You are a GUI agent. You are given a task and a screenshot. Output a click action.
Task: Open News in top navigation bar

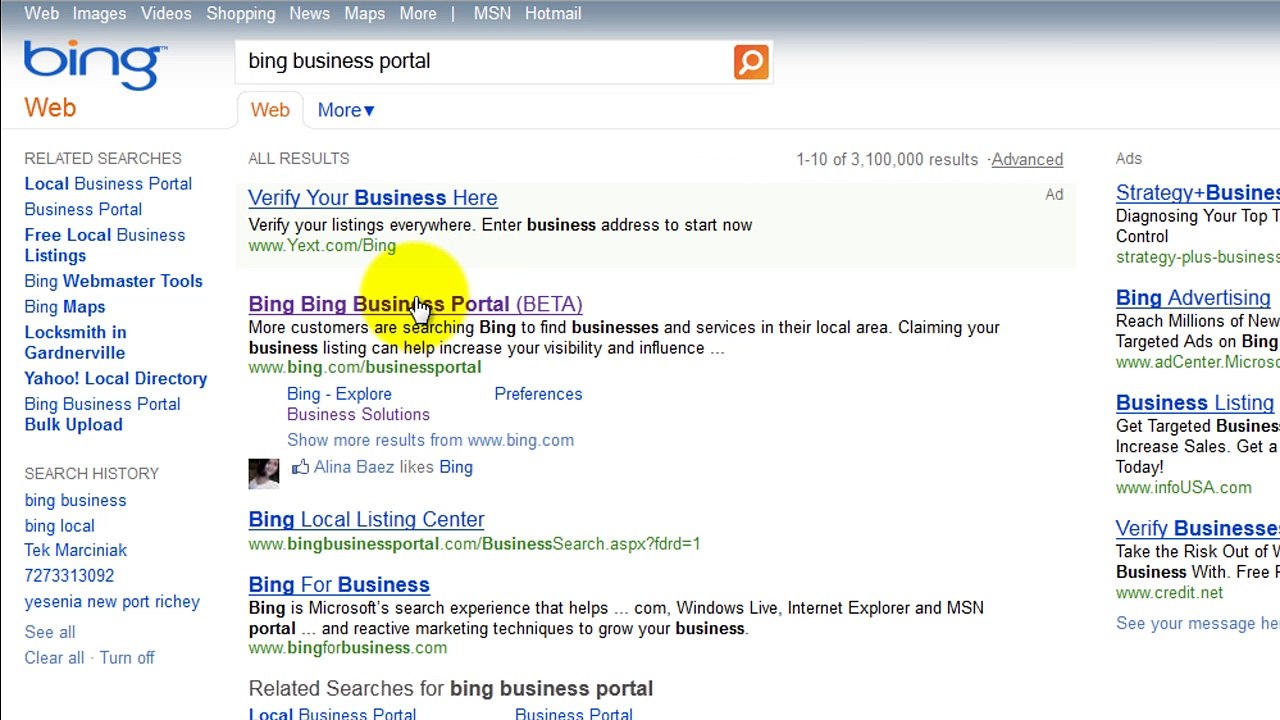(x=309, y=13)
